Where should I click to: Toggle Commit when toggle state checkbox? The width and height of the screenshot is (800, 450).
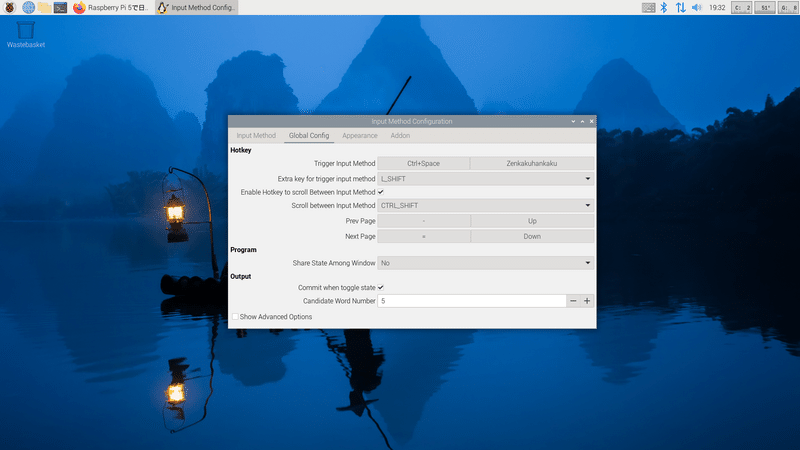(381, 287)
